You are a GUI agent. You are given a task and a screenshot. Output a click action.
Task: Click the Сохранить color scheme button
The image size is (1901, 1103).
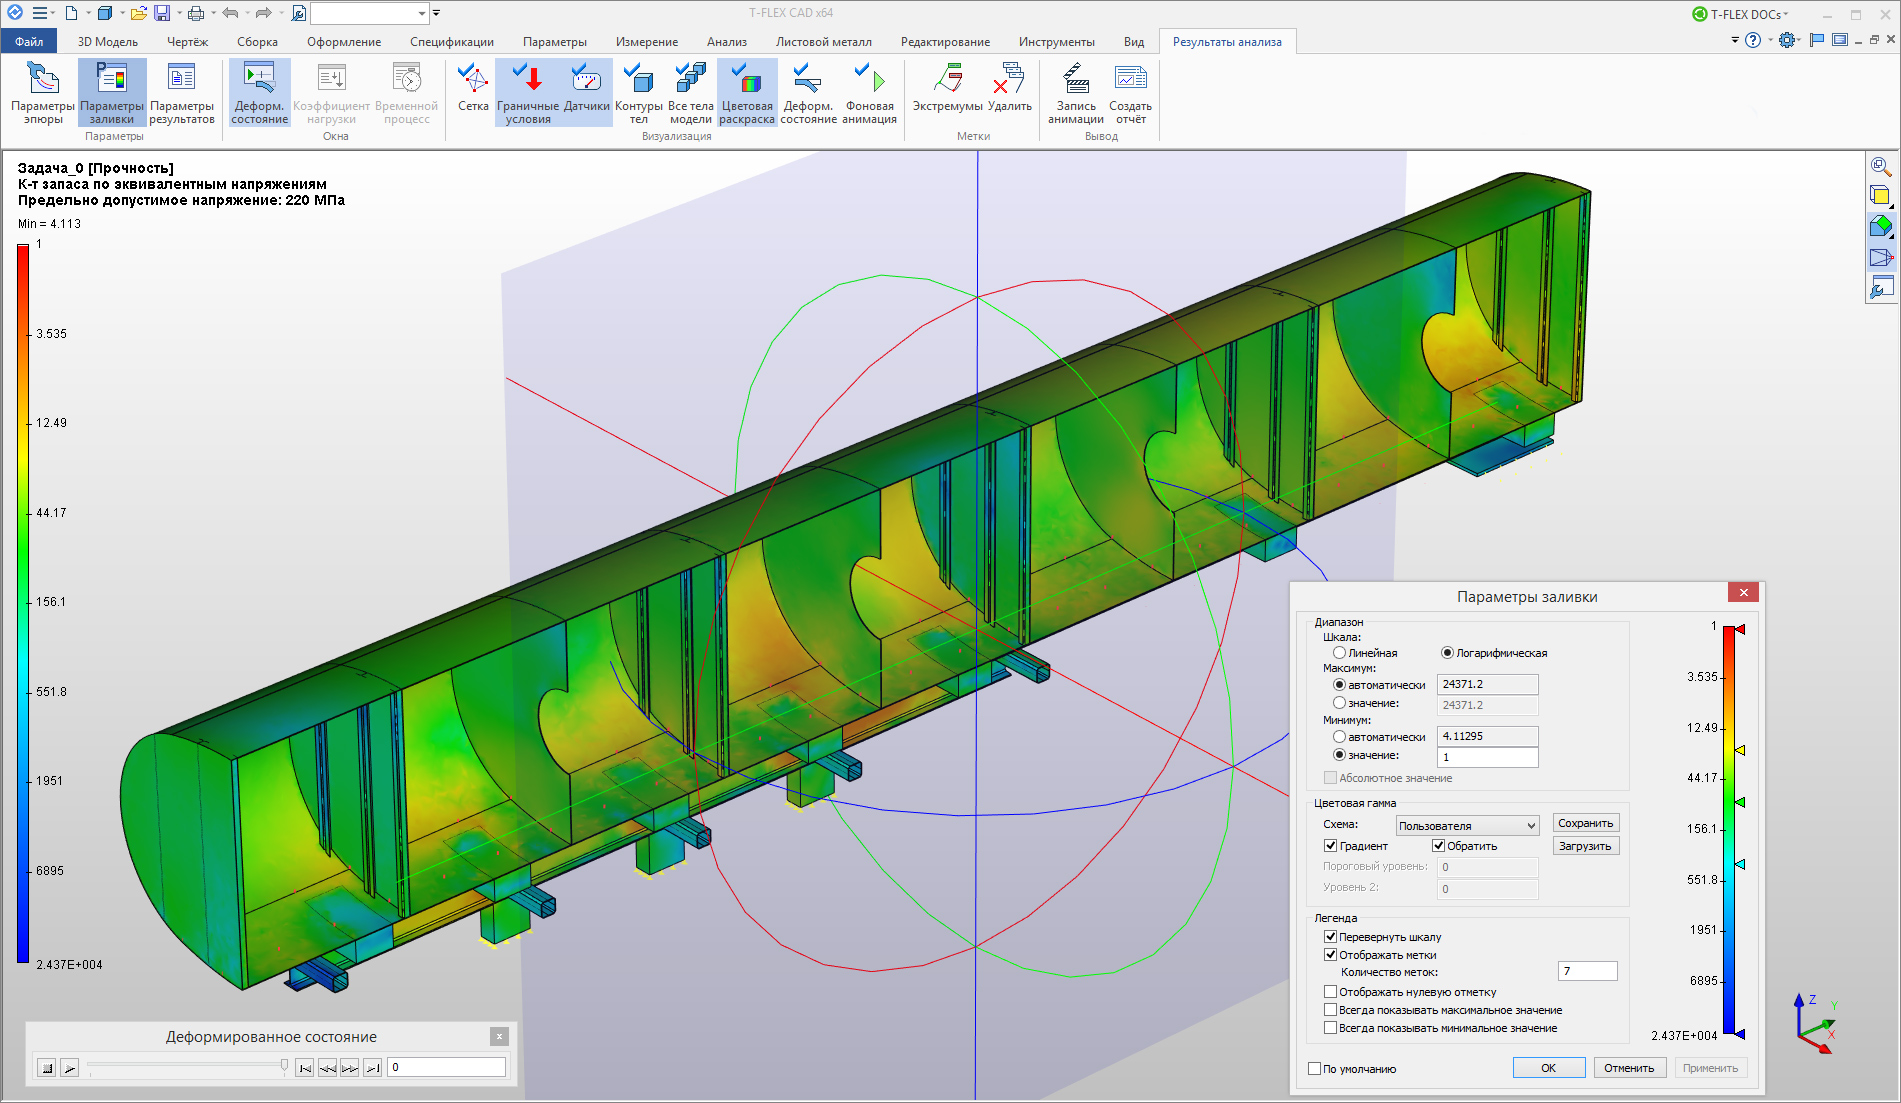(x=1585, y=823)
